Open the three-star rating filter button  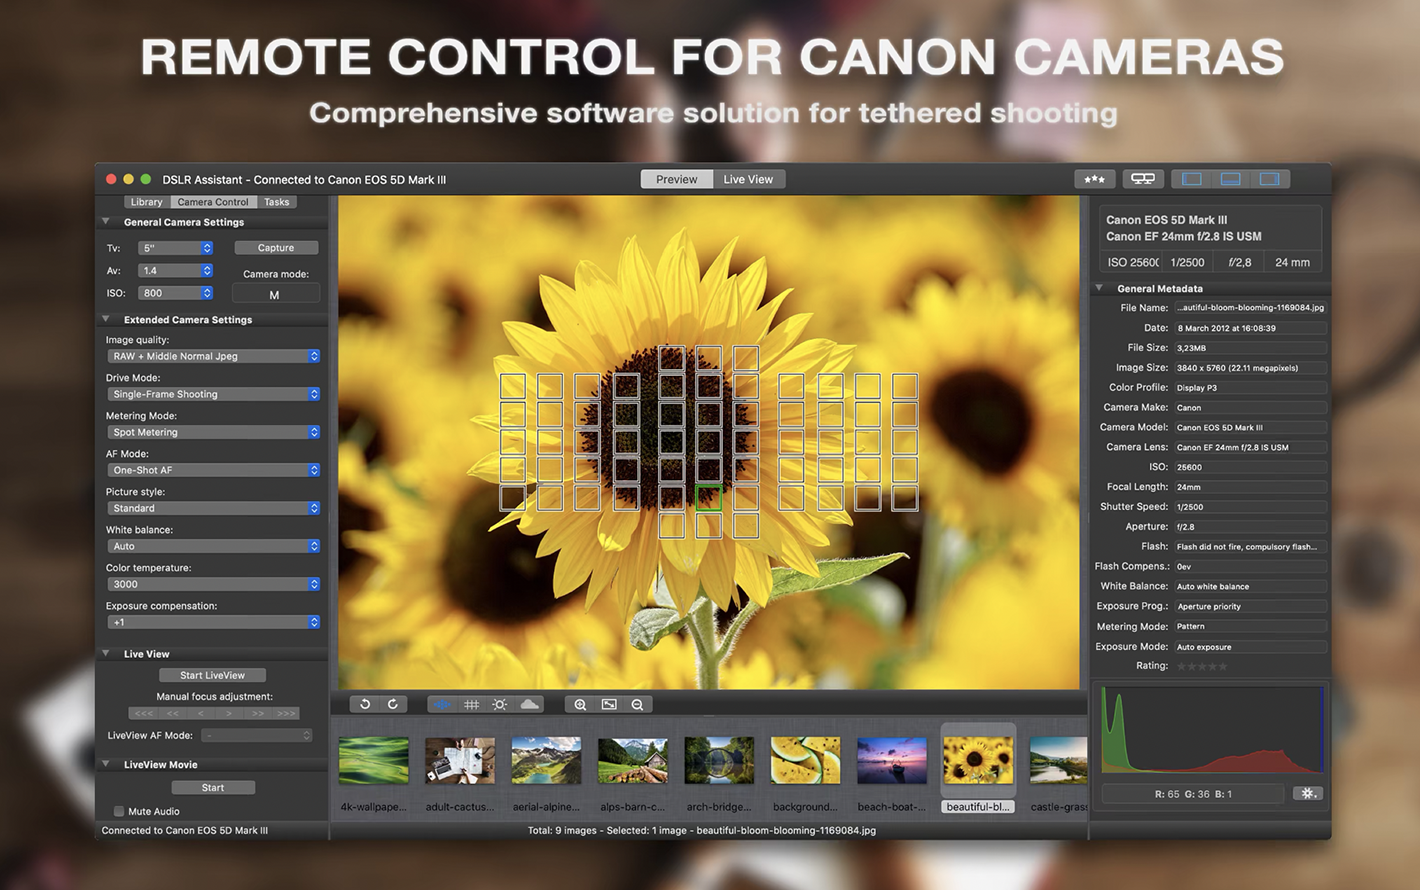point(1095,179)
